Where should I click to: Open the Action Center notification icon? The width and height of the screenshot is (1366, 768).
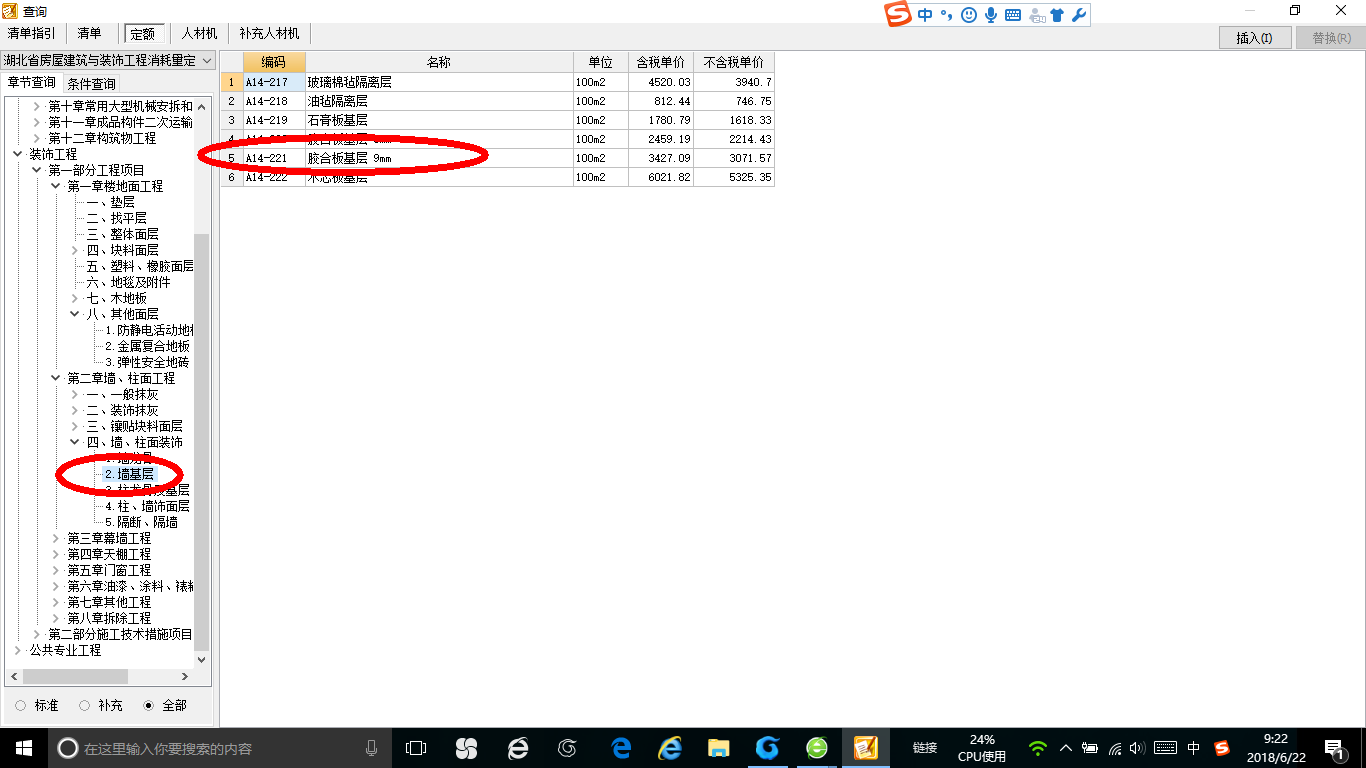(x=1334, y=748)
